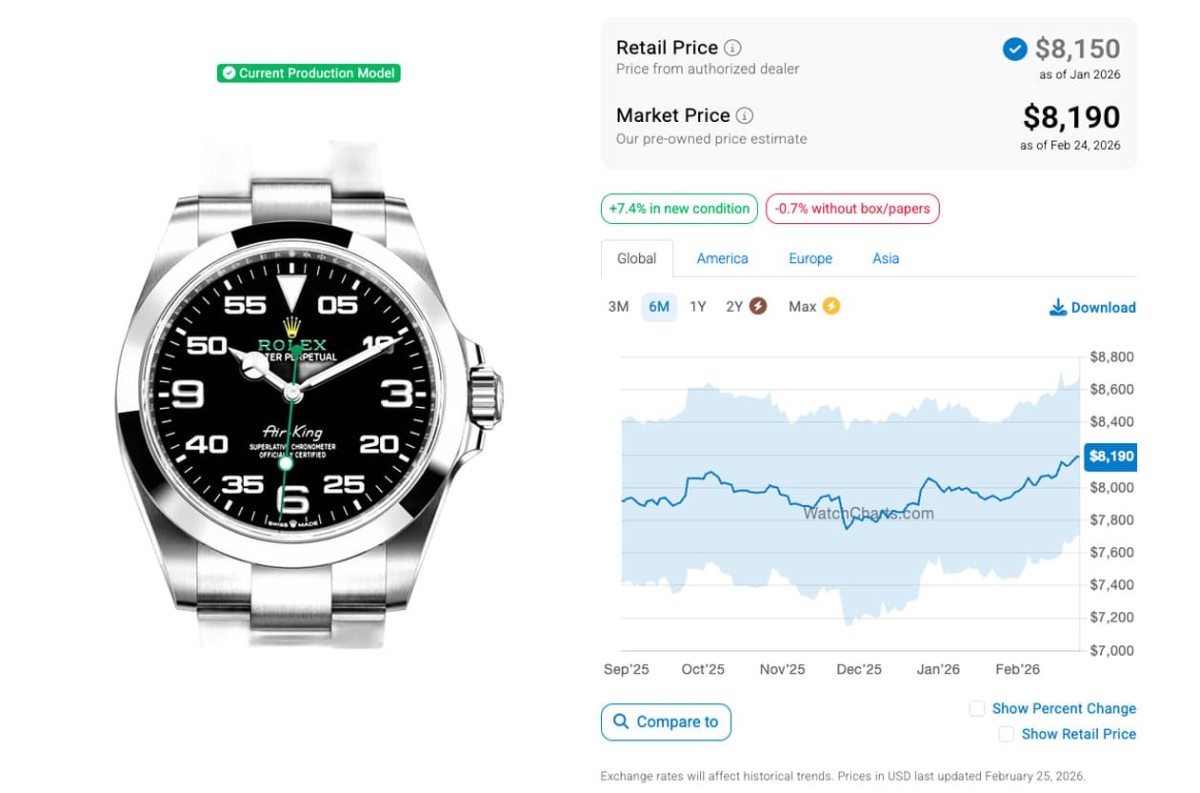Viewport: 1200px width, 793px height.
Task: Click the blue verified checkmark badge
Action: click(x=1014, y=49)
